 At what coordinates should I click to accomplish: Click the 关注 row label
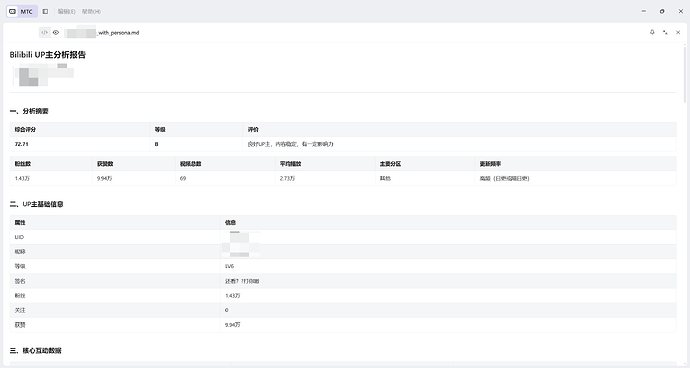20,310
